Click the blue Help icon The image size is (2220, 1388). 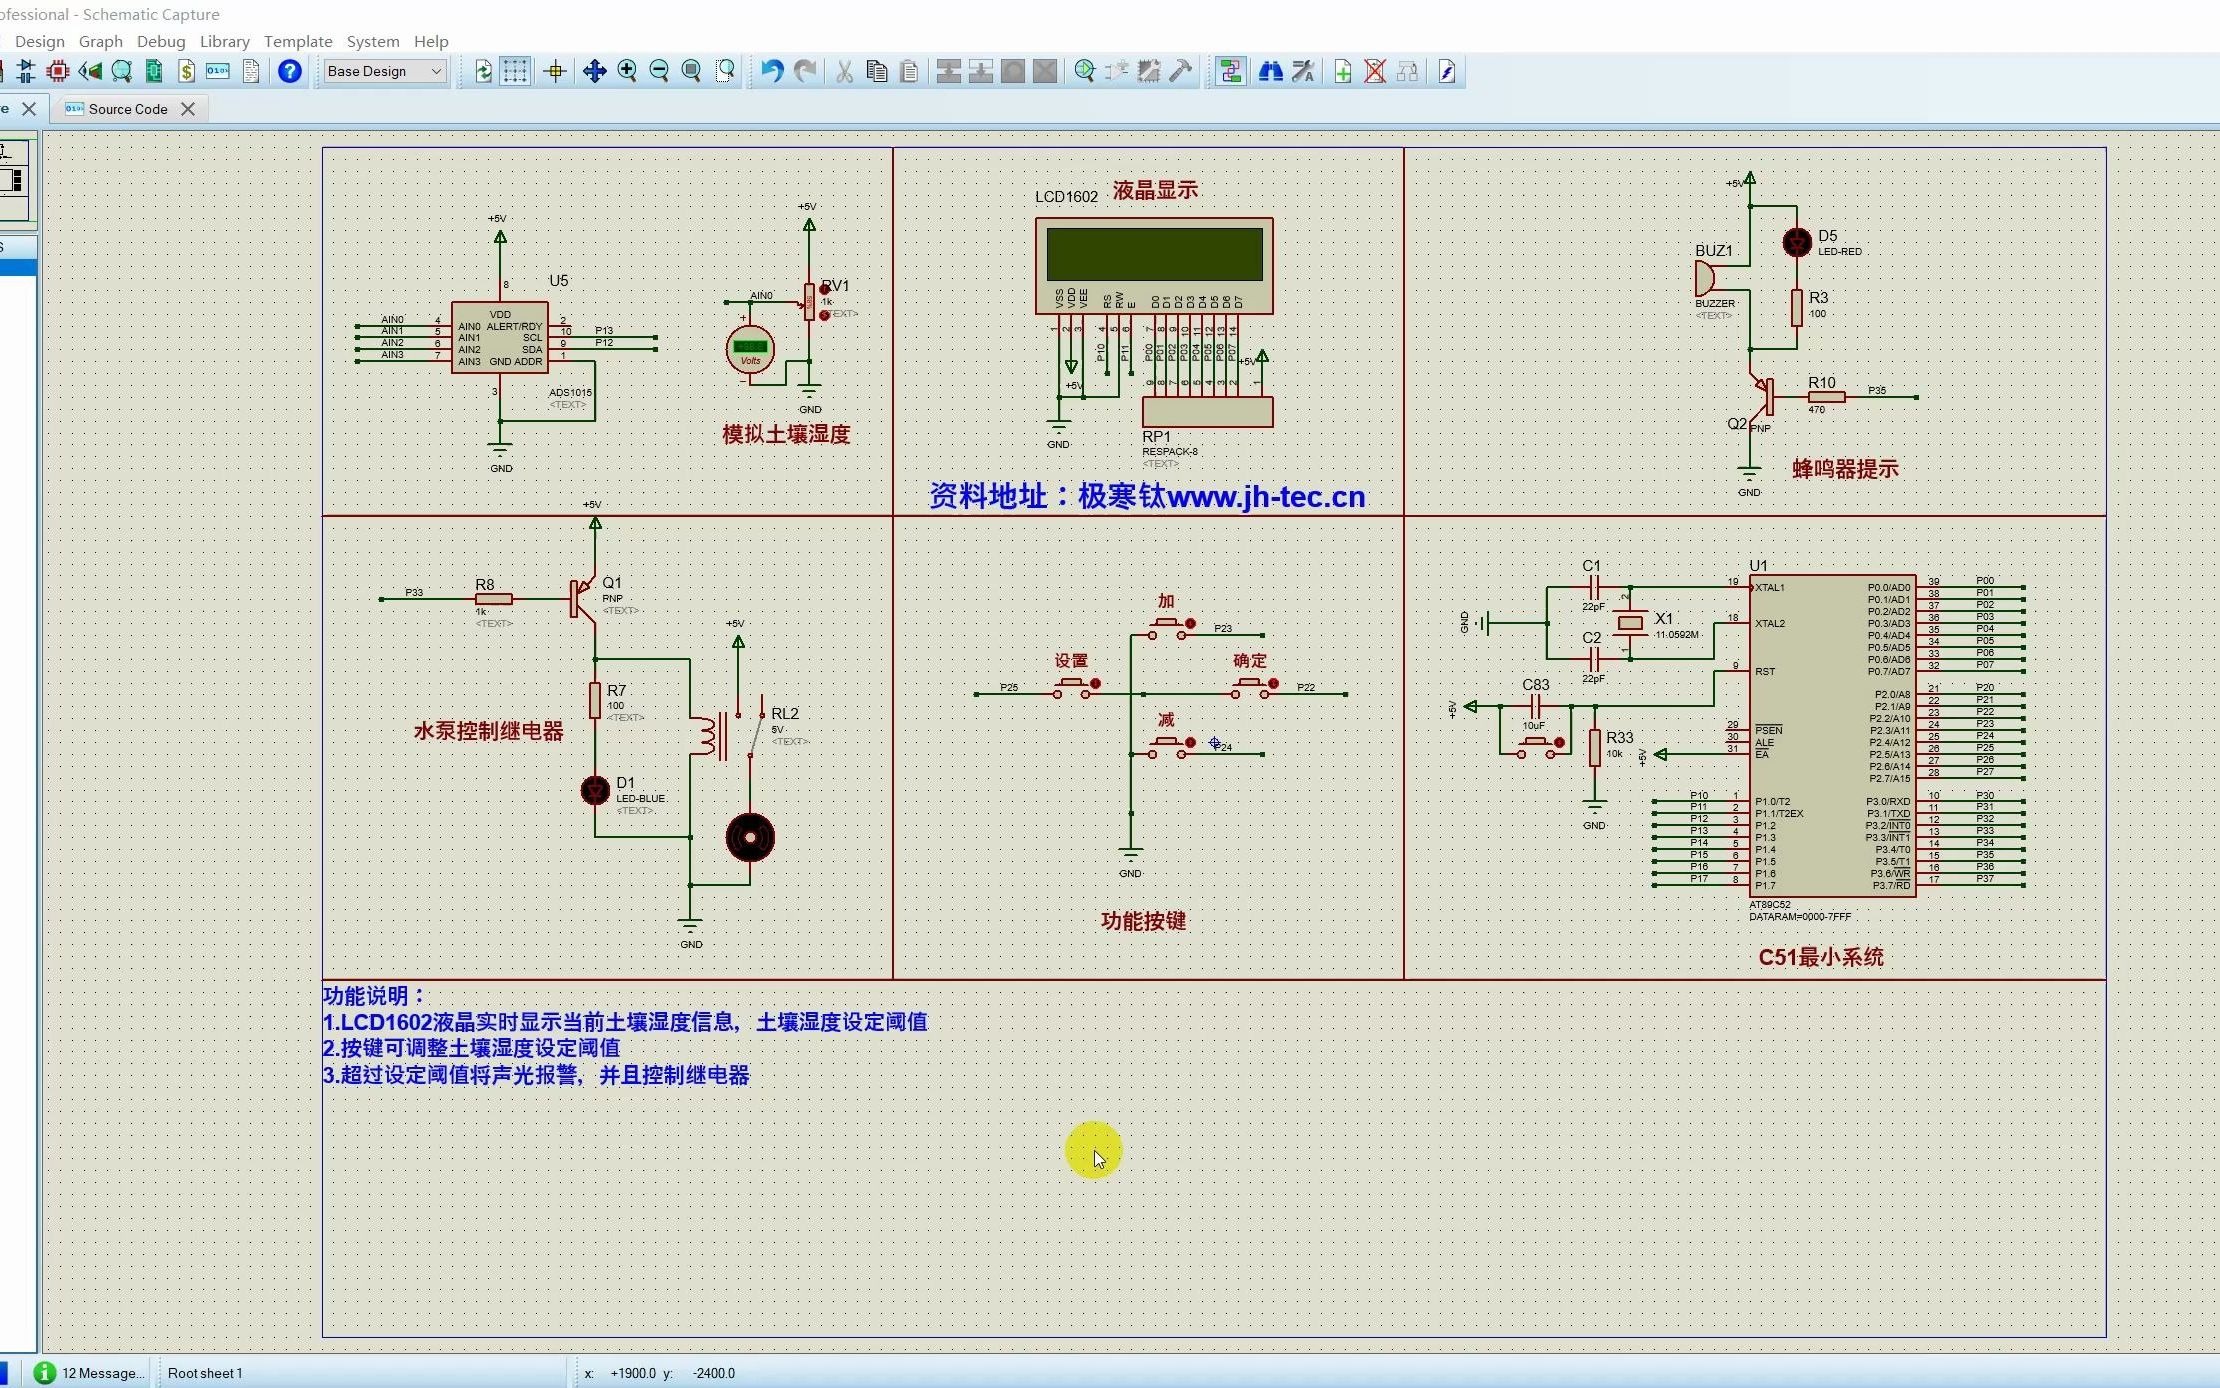(x=289, y=71)
